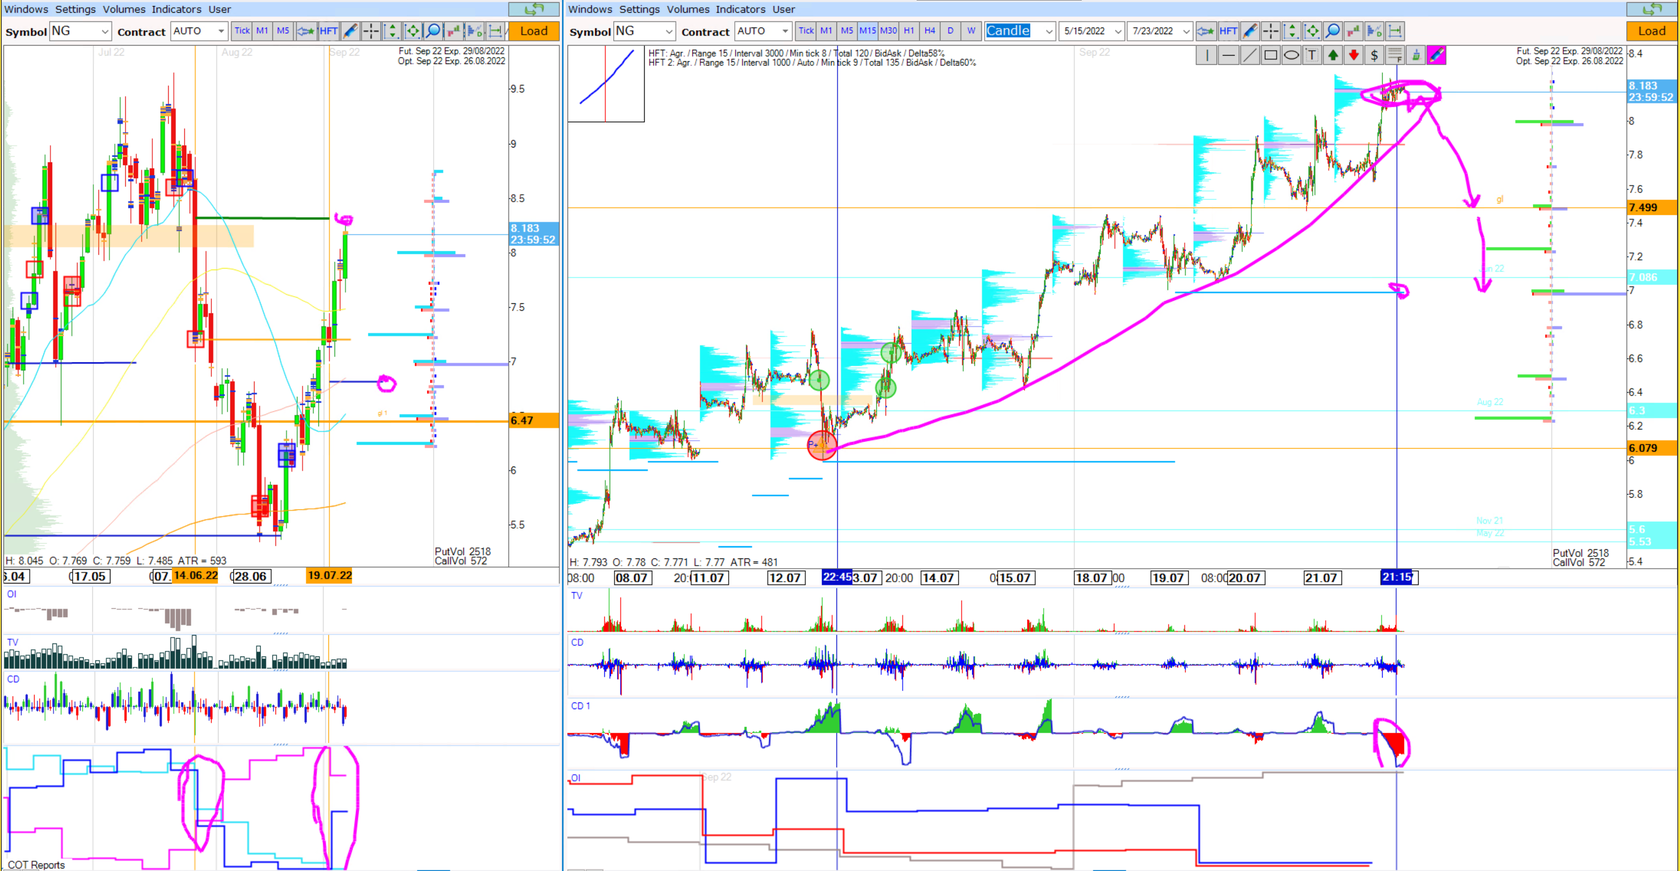Image resolution: width=1680 pixels, height=871 pixels.
Task: Switch right chart to H4 timeframe
Action: [x=930, y=31]
